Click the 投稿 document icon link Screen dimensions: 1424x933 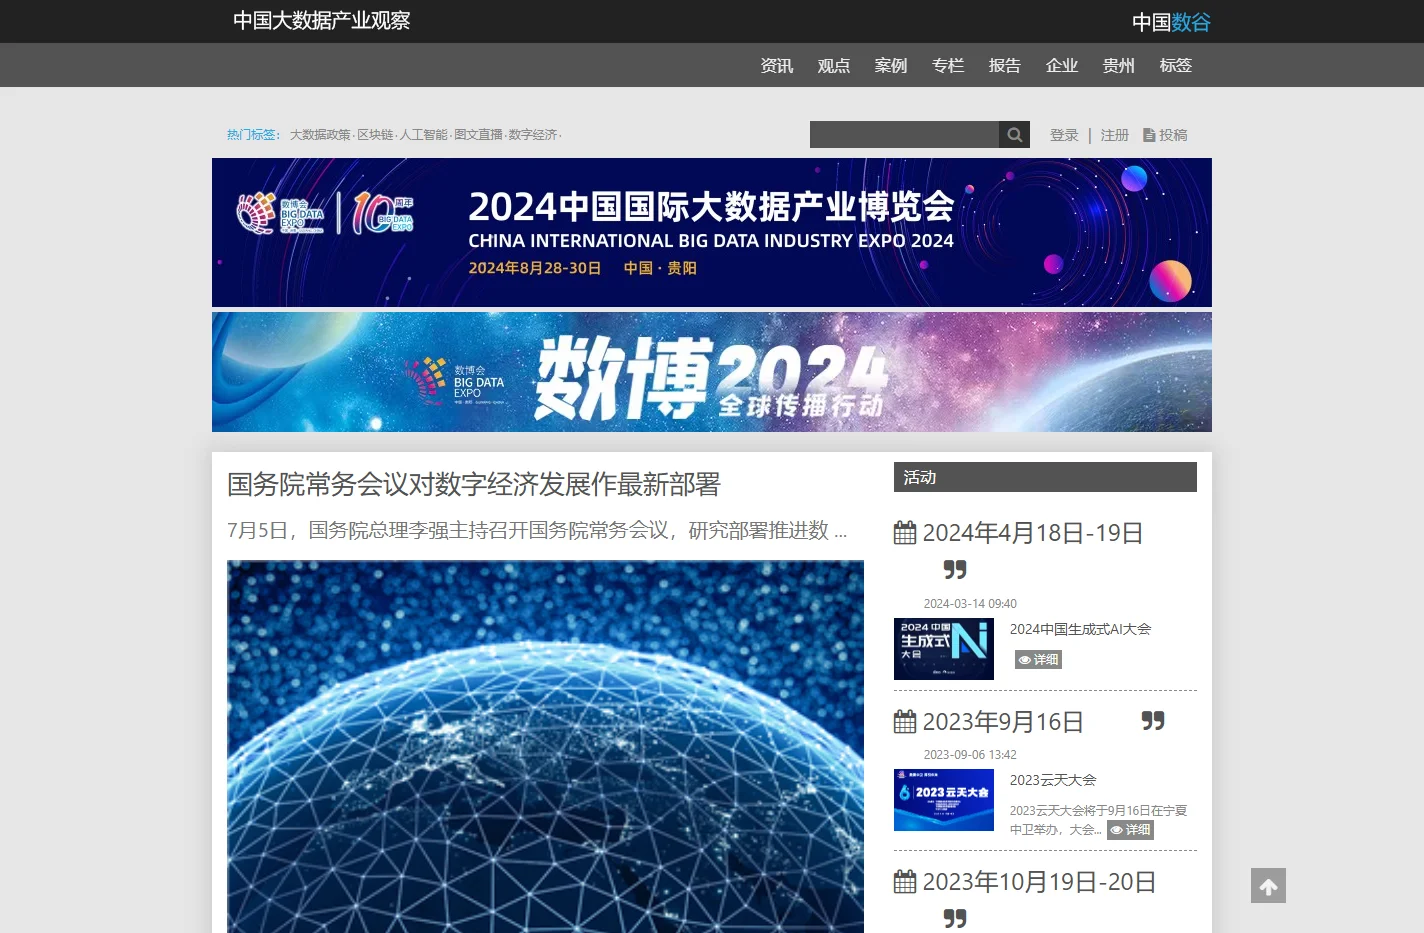pos(1165,135)
